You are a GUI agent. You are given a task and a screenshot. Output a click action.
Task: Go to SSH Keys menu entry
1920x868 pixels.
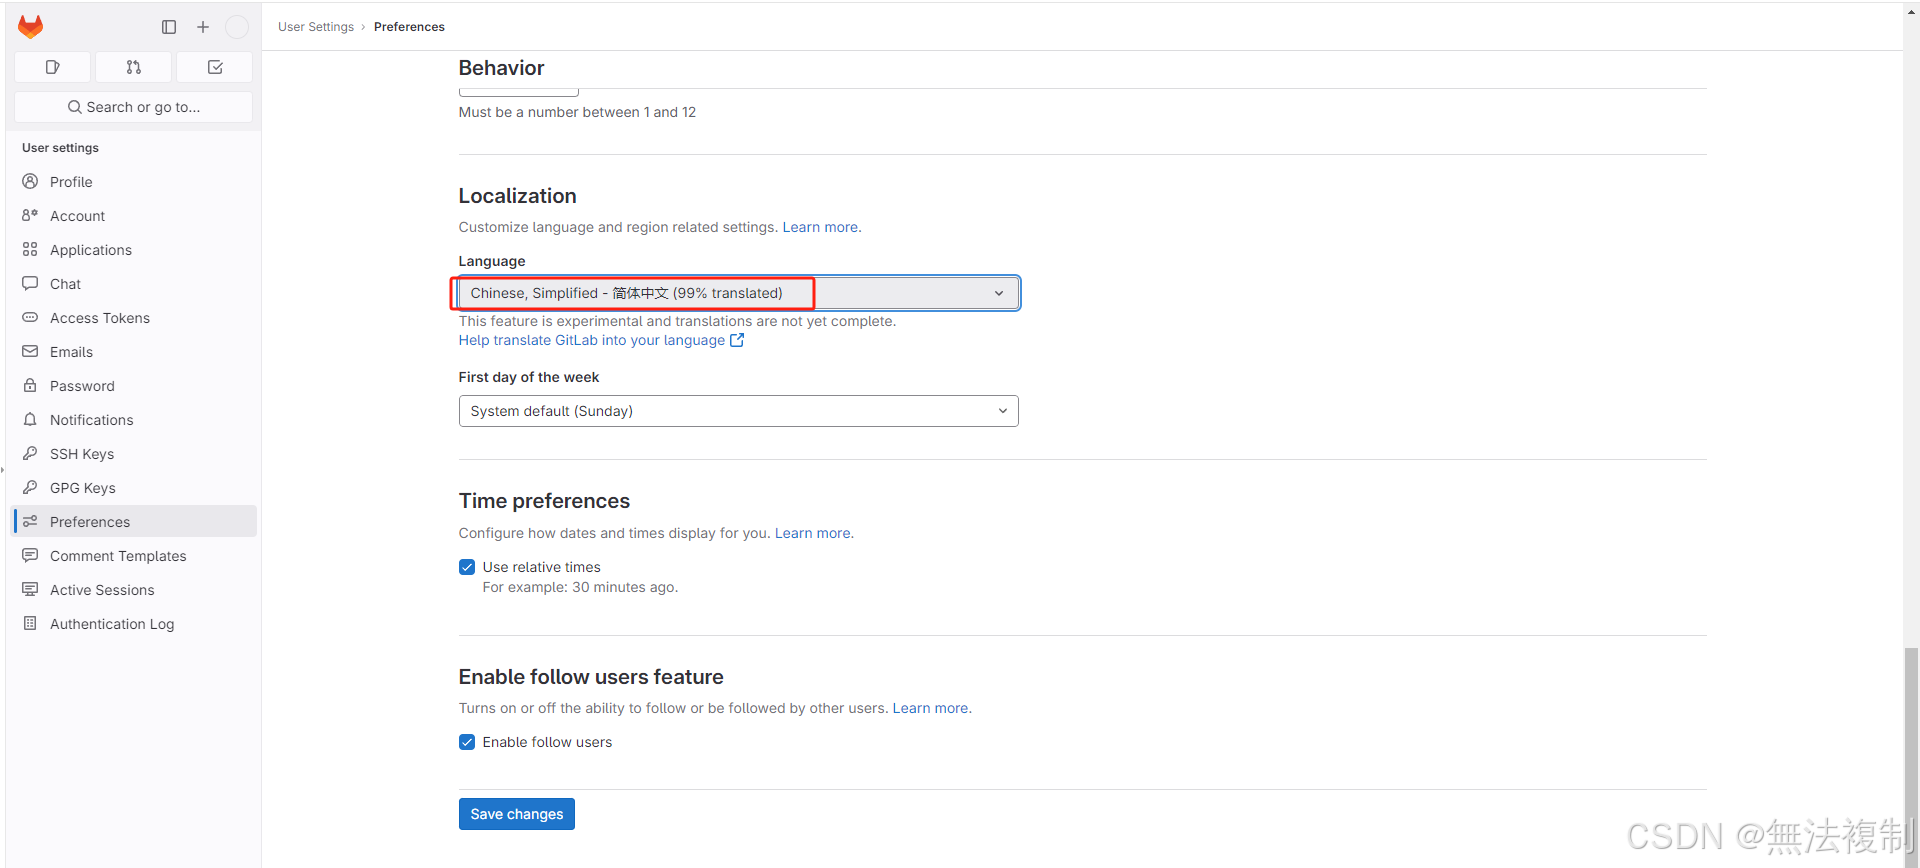point(134,453)
